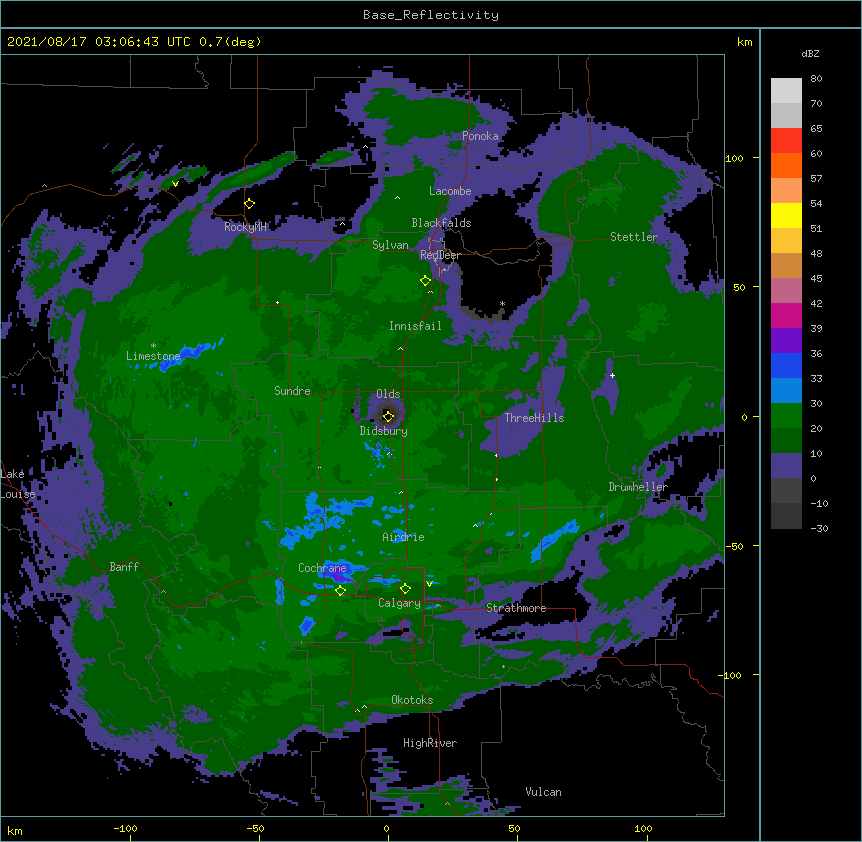This screenshot has width=862, height=842.
Task: Click the 80 value in dBZ legend
Action: 816,79
